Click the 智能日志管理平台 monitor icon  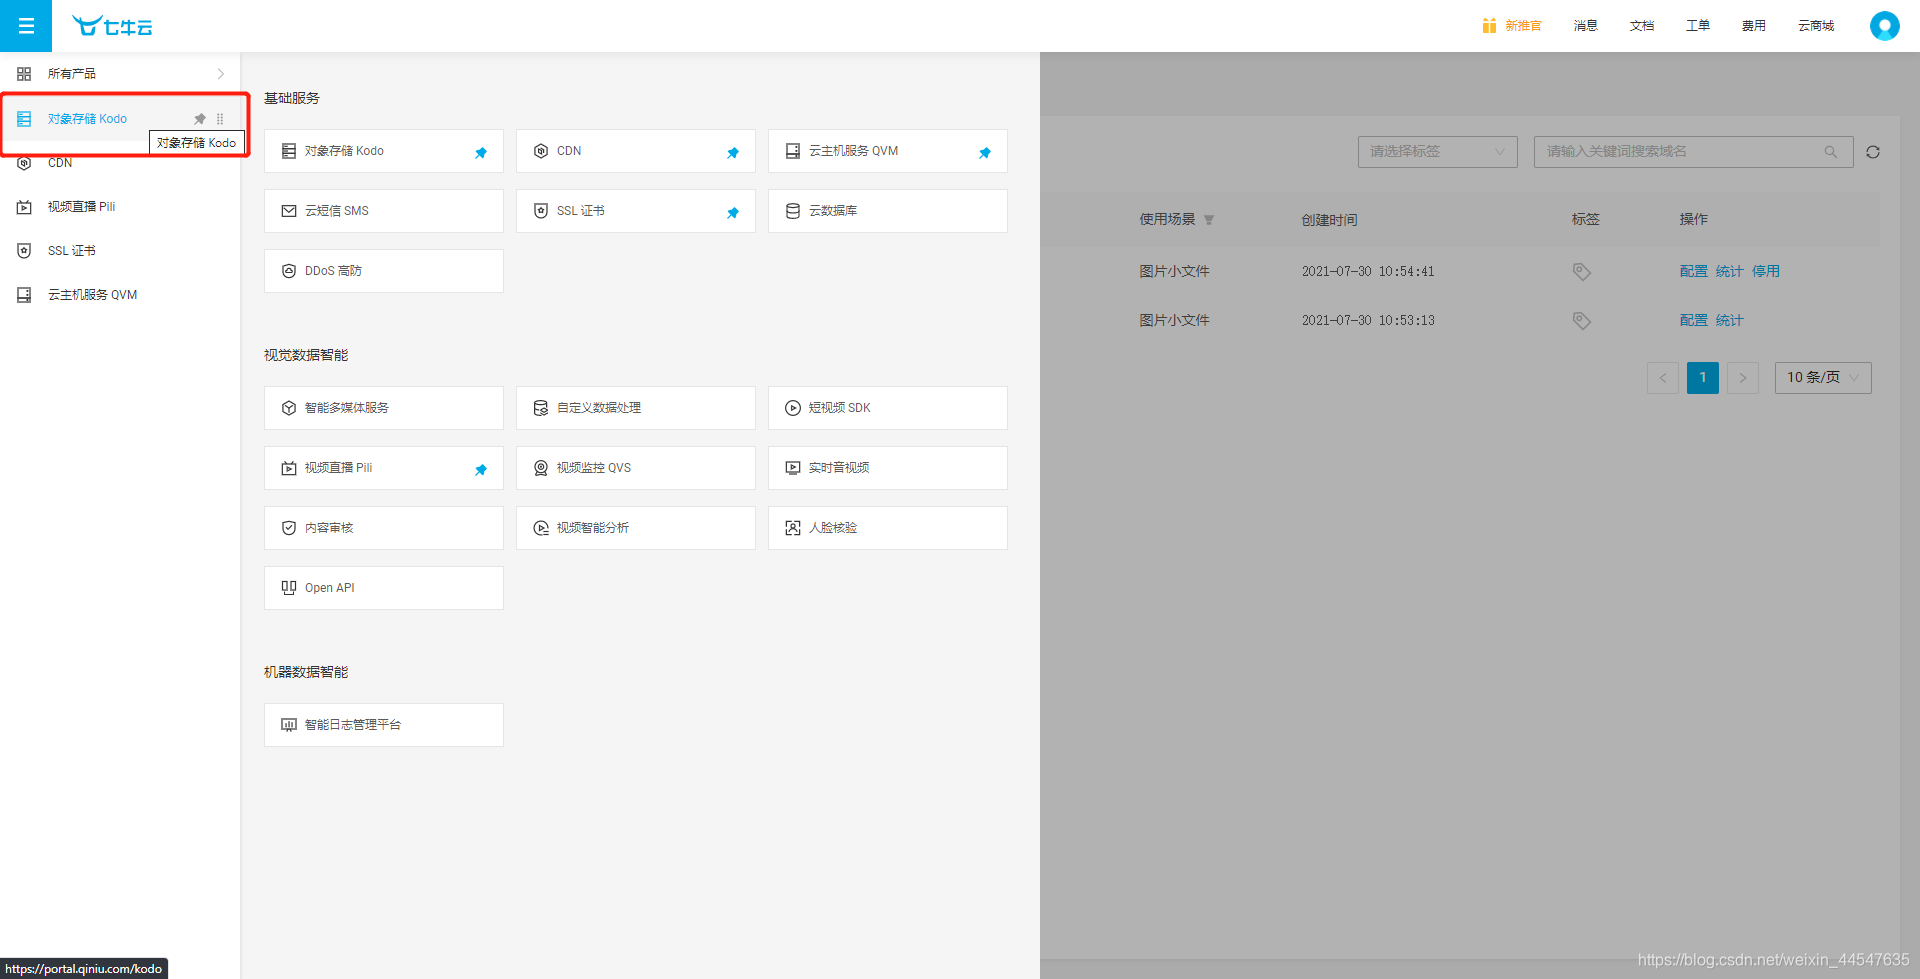289,725
